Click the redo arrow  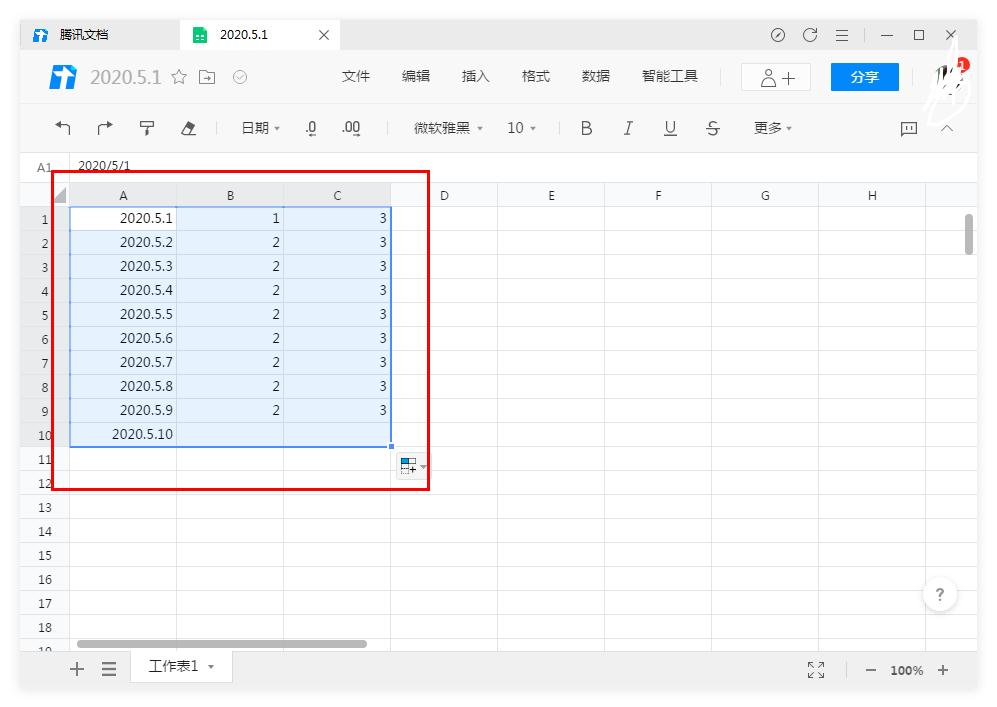(104, 128)
